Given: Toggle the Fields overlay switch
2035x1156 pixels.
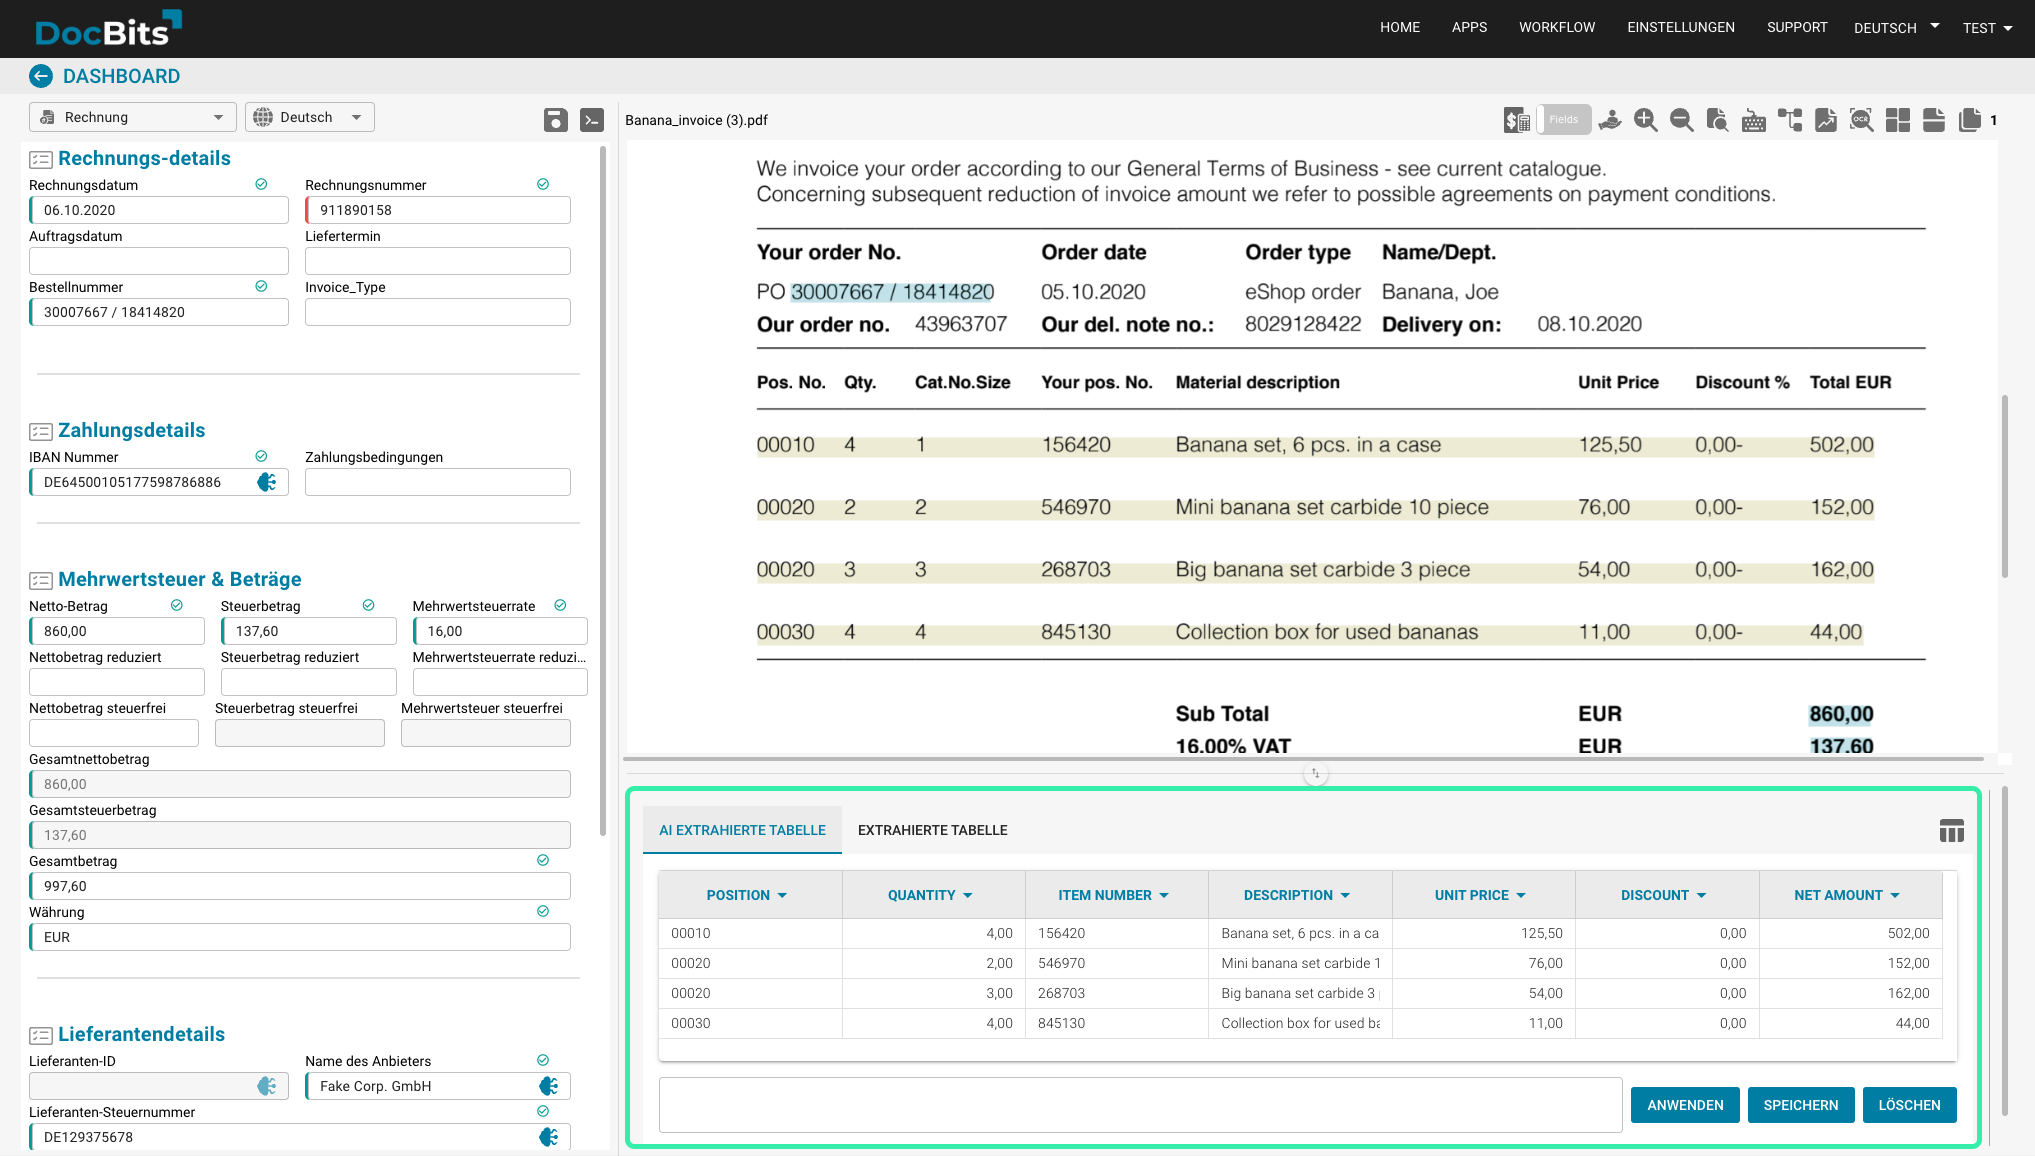Looking at the screenshot, I should coord(1563,119).
